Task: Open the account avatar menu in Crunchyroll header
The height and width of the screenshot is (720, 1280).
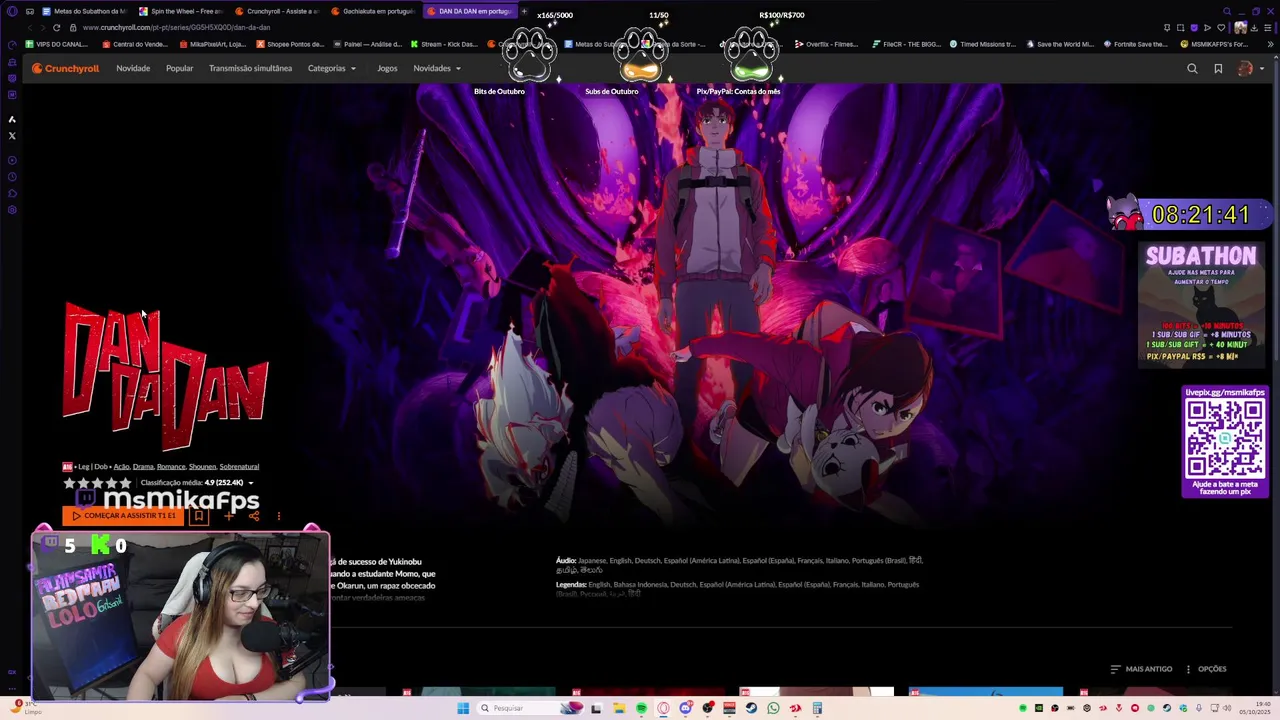Action: (x=1245, y=68)
